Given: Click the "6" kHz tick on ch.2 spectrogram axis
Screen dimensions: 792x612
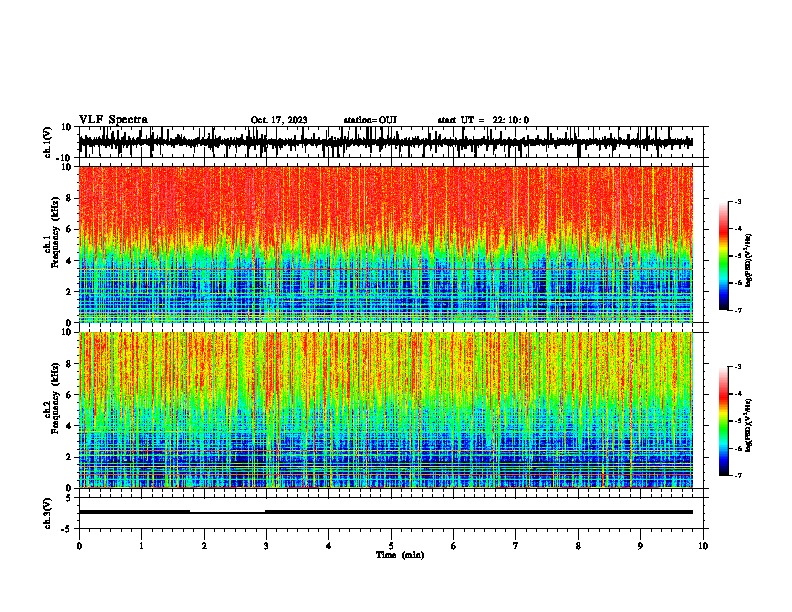Looking at the screenshot, I should click(70, 395).
